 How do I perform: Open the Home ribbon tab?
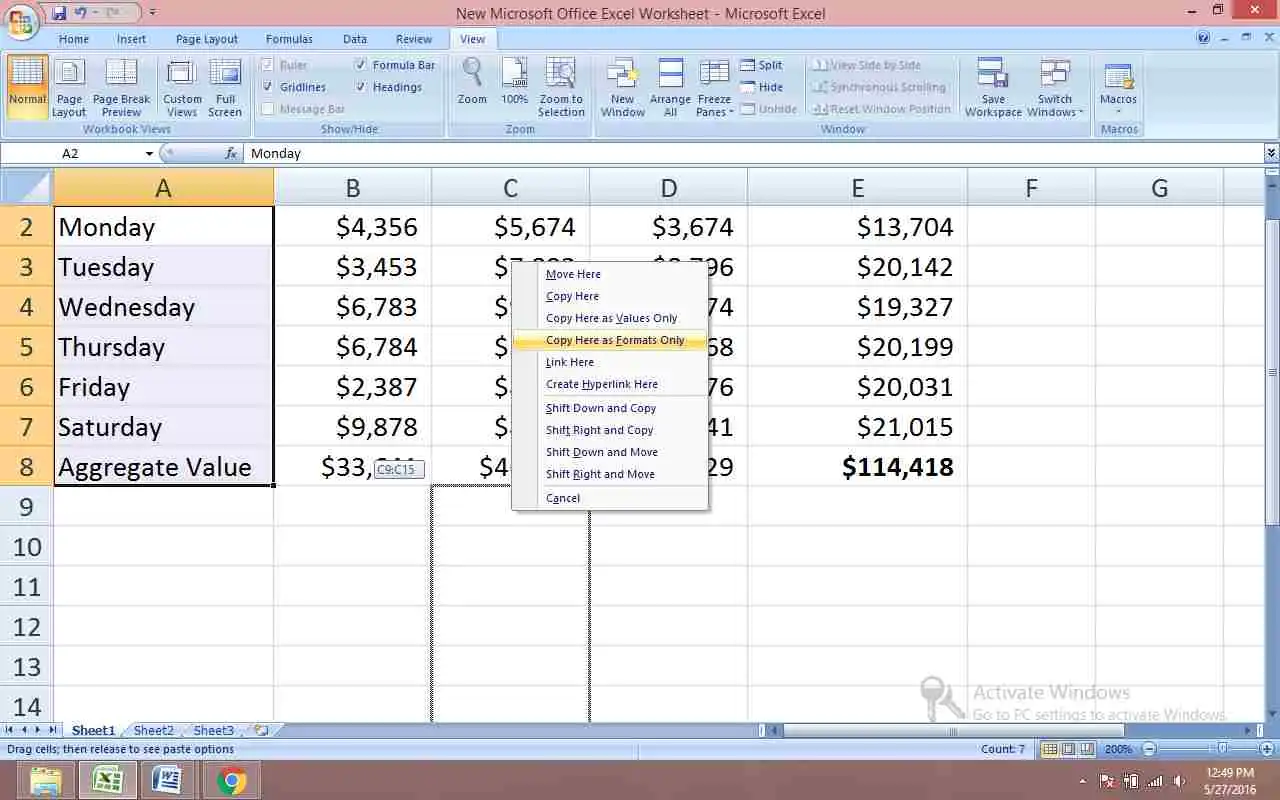pos(74,39)
